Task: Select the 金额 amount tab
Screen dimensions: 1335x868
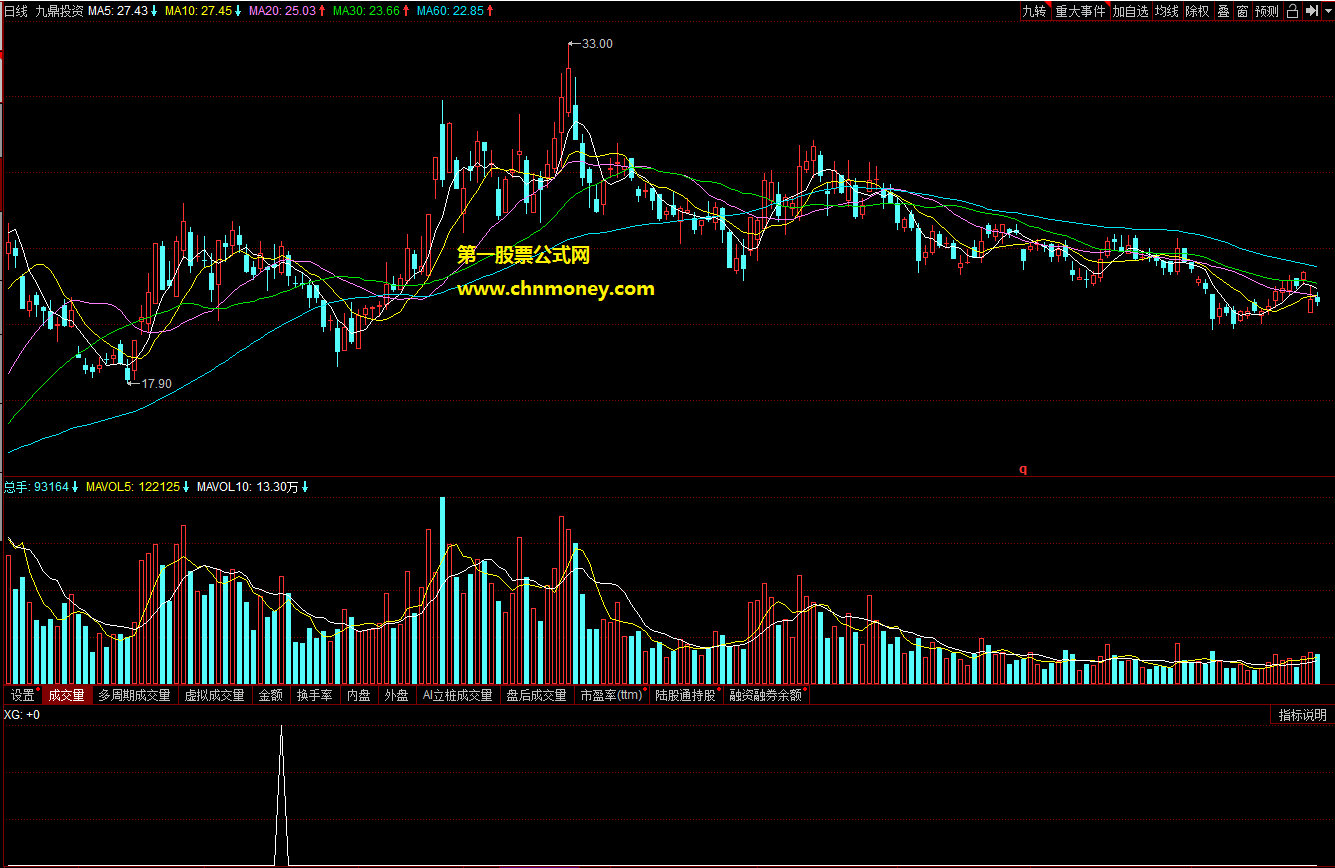Action: tap(271, 695)
